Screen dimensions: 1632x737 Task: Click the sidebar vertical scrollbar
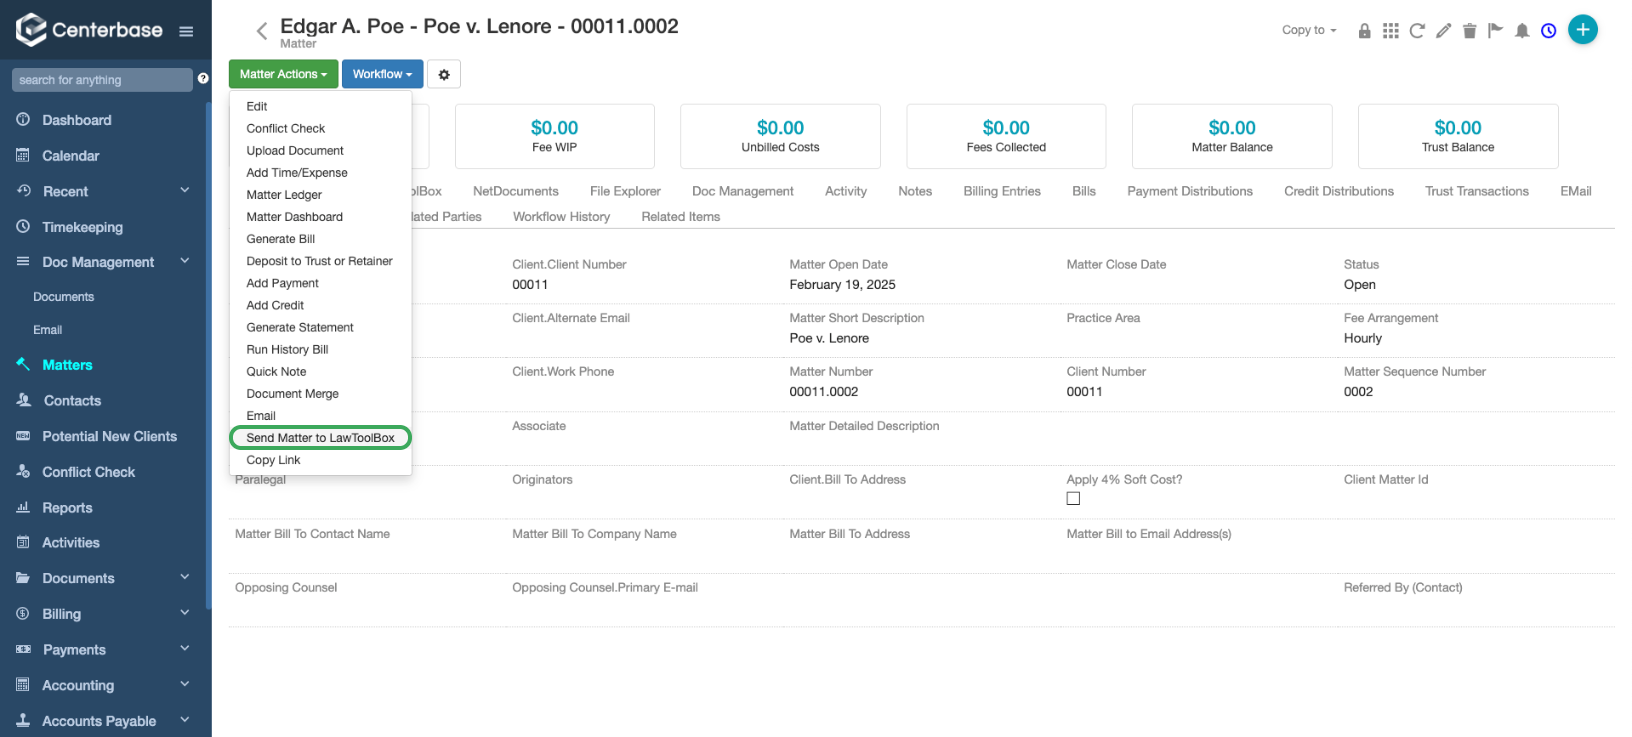tap(208, 355)
